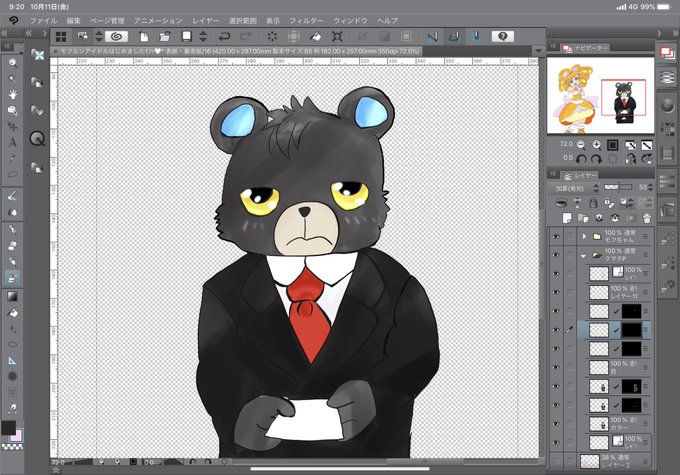Open the ウィンドウ menu

350,20
